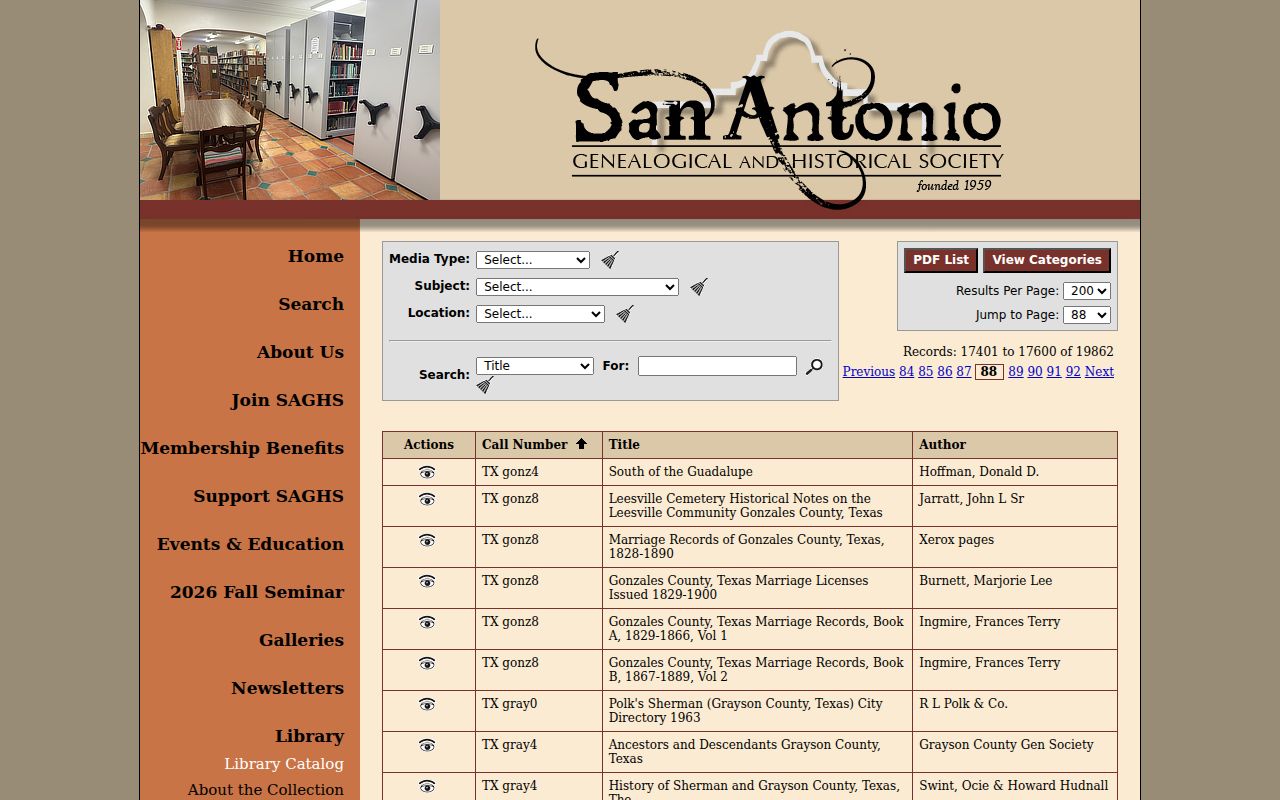
Task: Click the For search text field
Action: (717, 366)
